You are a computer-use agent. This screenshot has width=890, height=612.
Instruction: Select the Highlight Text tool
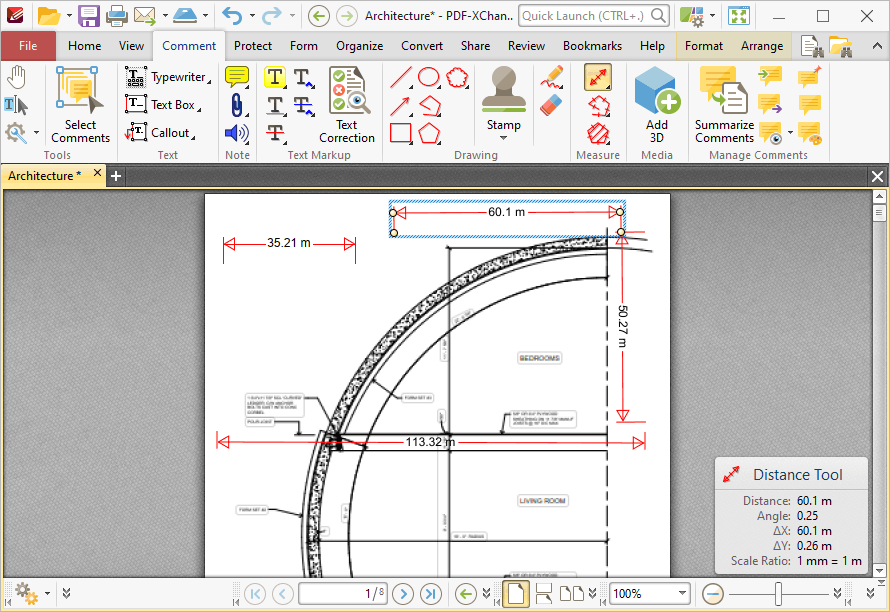coord(277,76)
